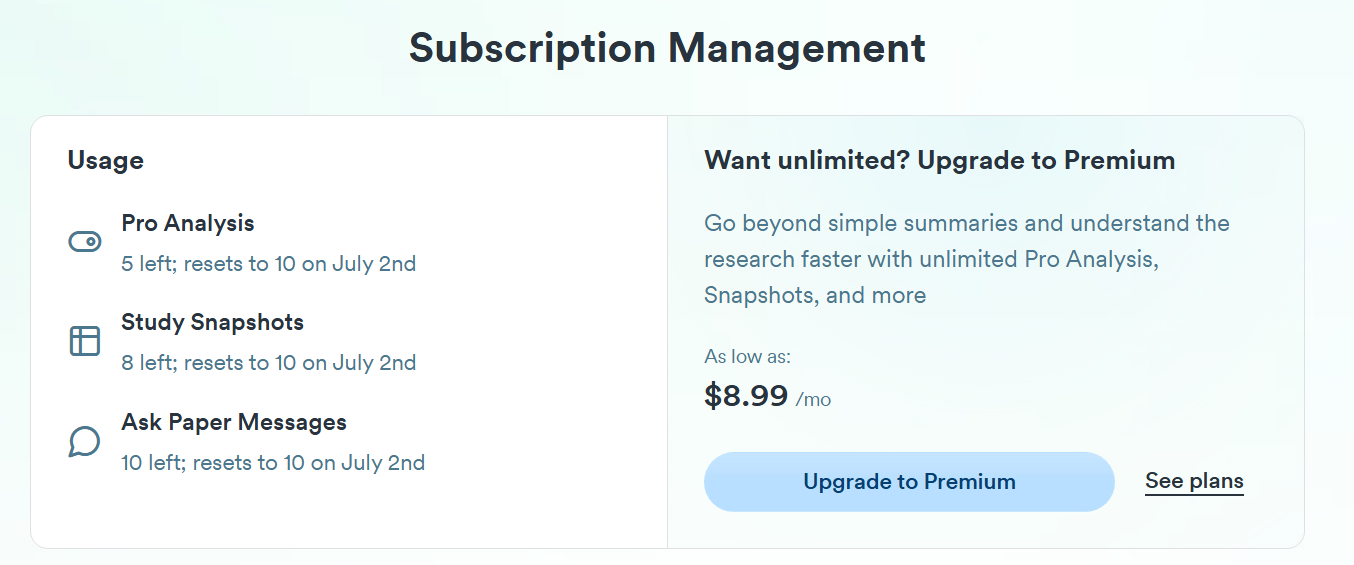Viewport: 1354px width, 565px height.
Task: Click the Pro Analysis toggle icon
Action: 84,242
